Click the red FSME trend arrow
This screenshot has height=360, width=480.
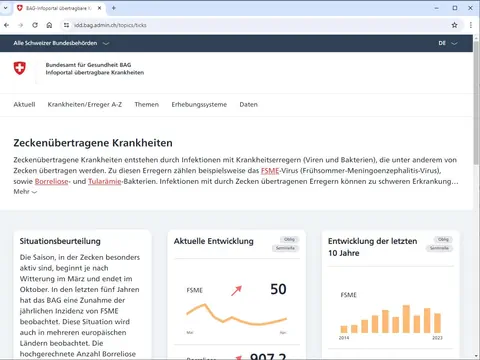pos(236,291)
